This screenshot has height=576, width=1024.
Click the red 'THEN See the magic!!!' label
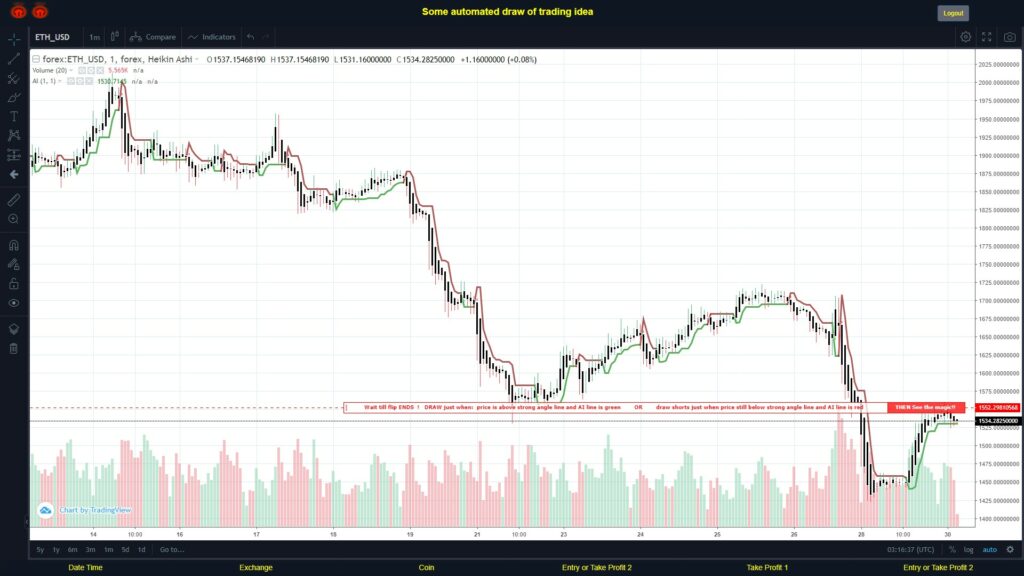(925, 407)
